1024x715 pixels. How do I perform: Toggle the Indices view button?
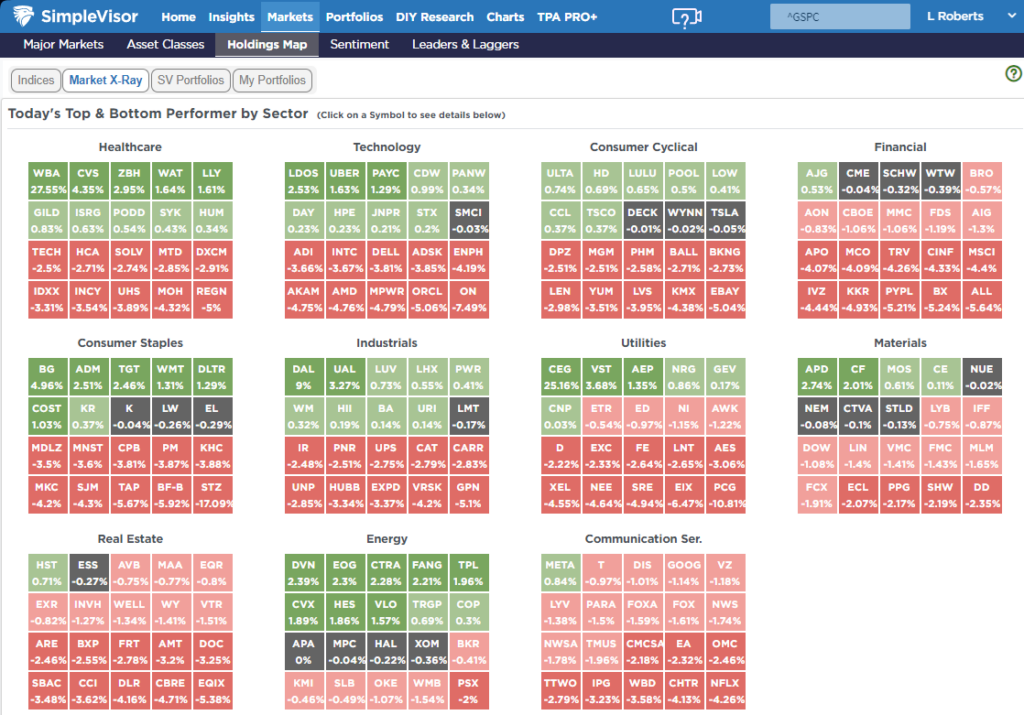(x=36, y=80)
